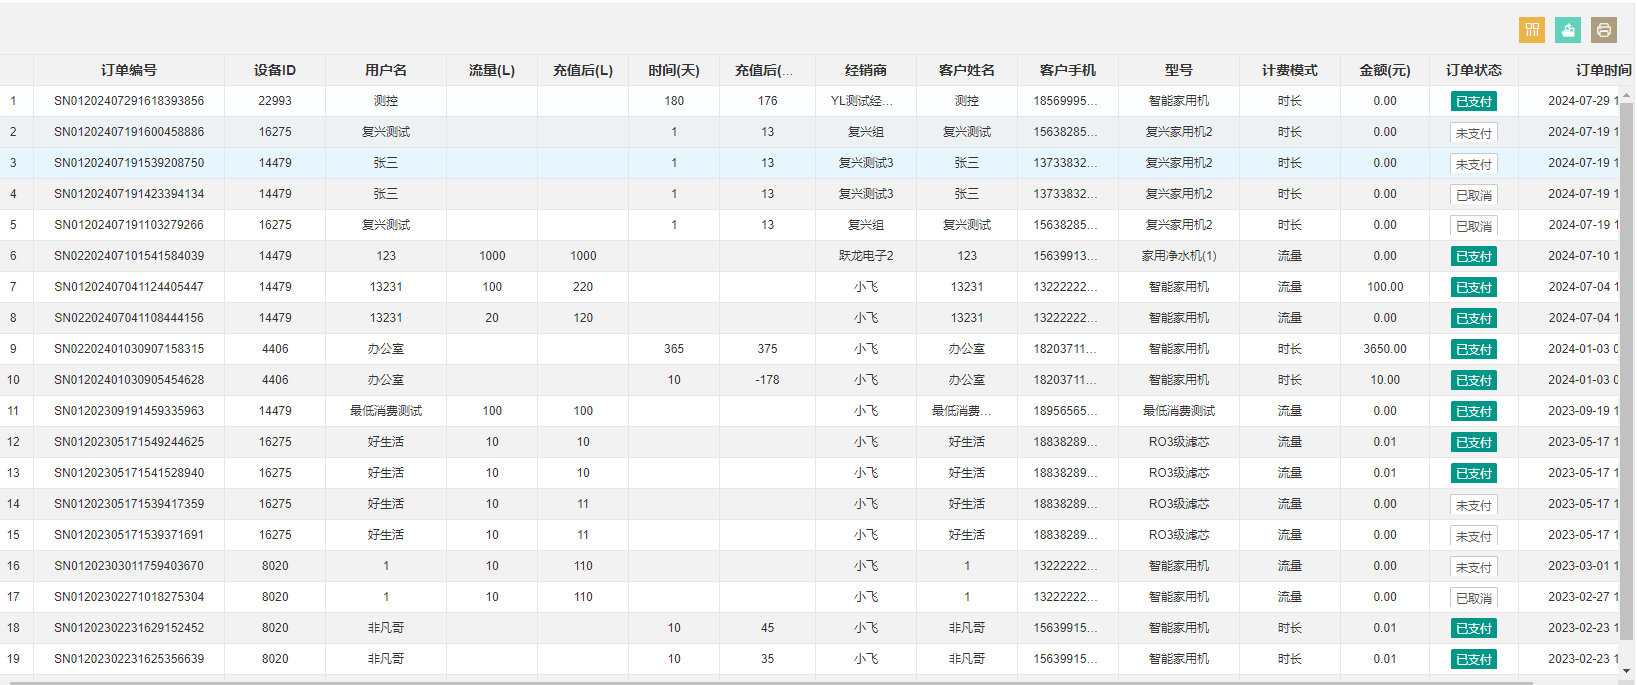The image size is (1637, 685).
Task: Click device ID 22993 in row 1
Action: coord(275,101)
